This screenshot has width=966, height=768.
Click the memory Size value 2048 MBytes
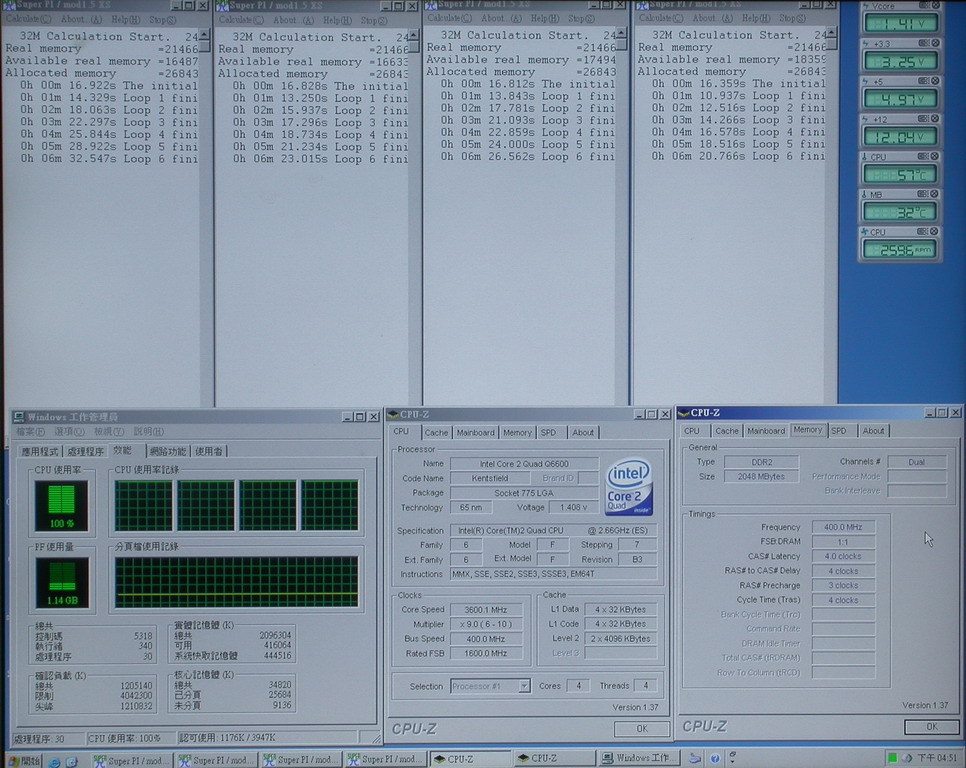pos(761,476)
